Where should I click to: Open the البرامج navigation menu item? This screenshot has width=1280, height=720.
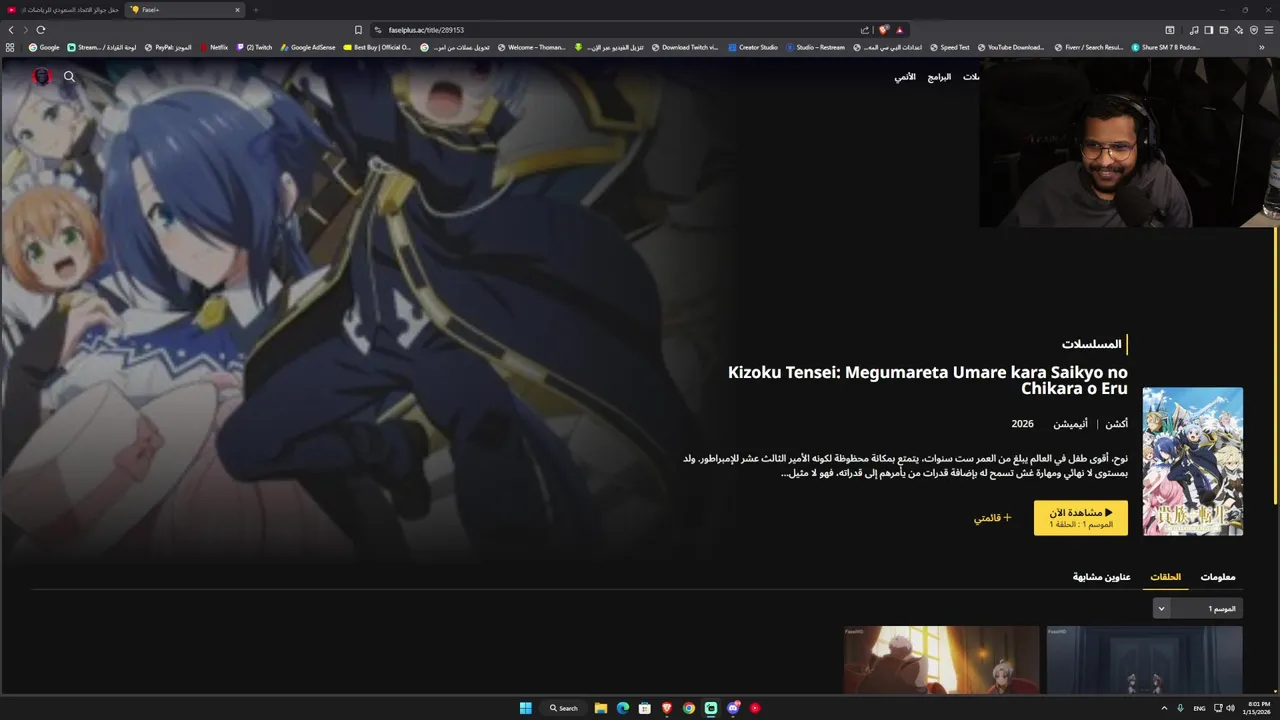pyautogui.click(x=939, y=77)
